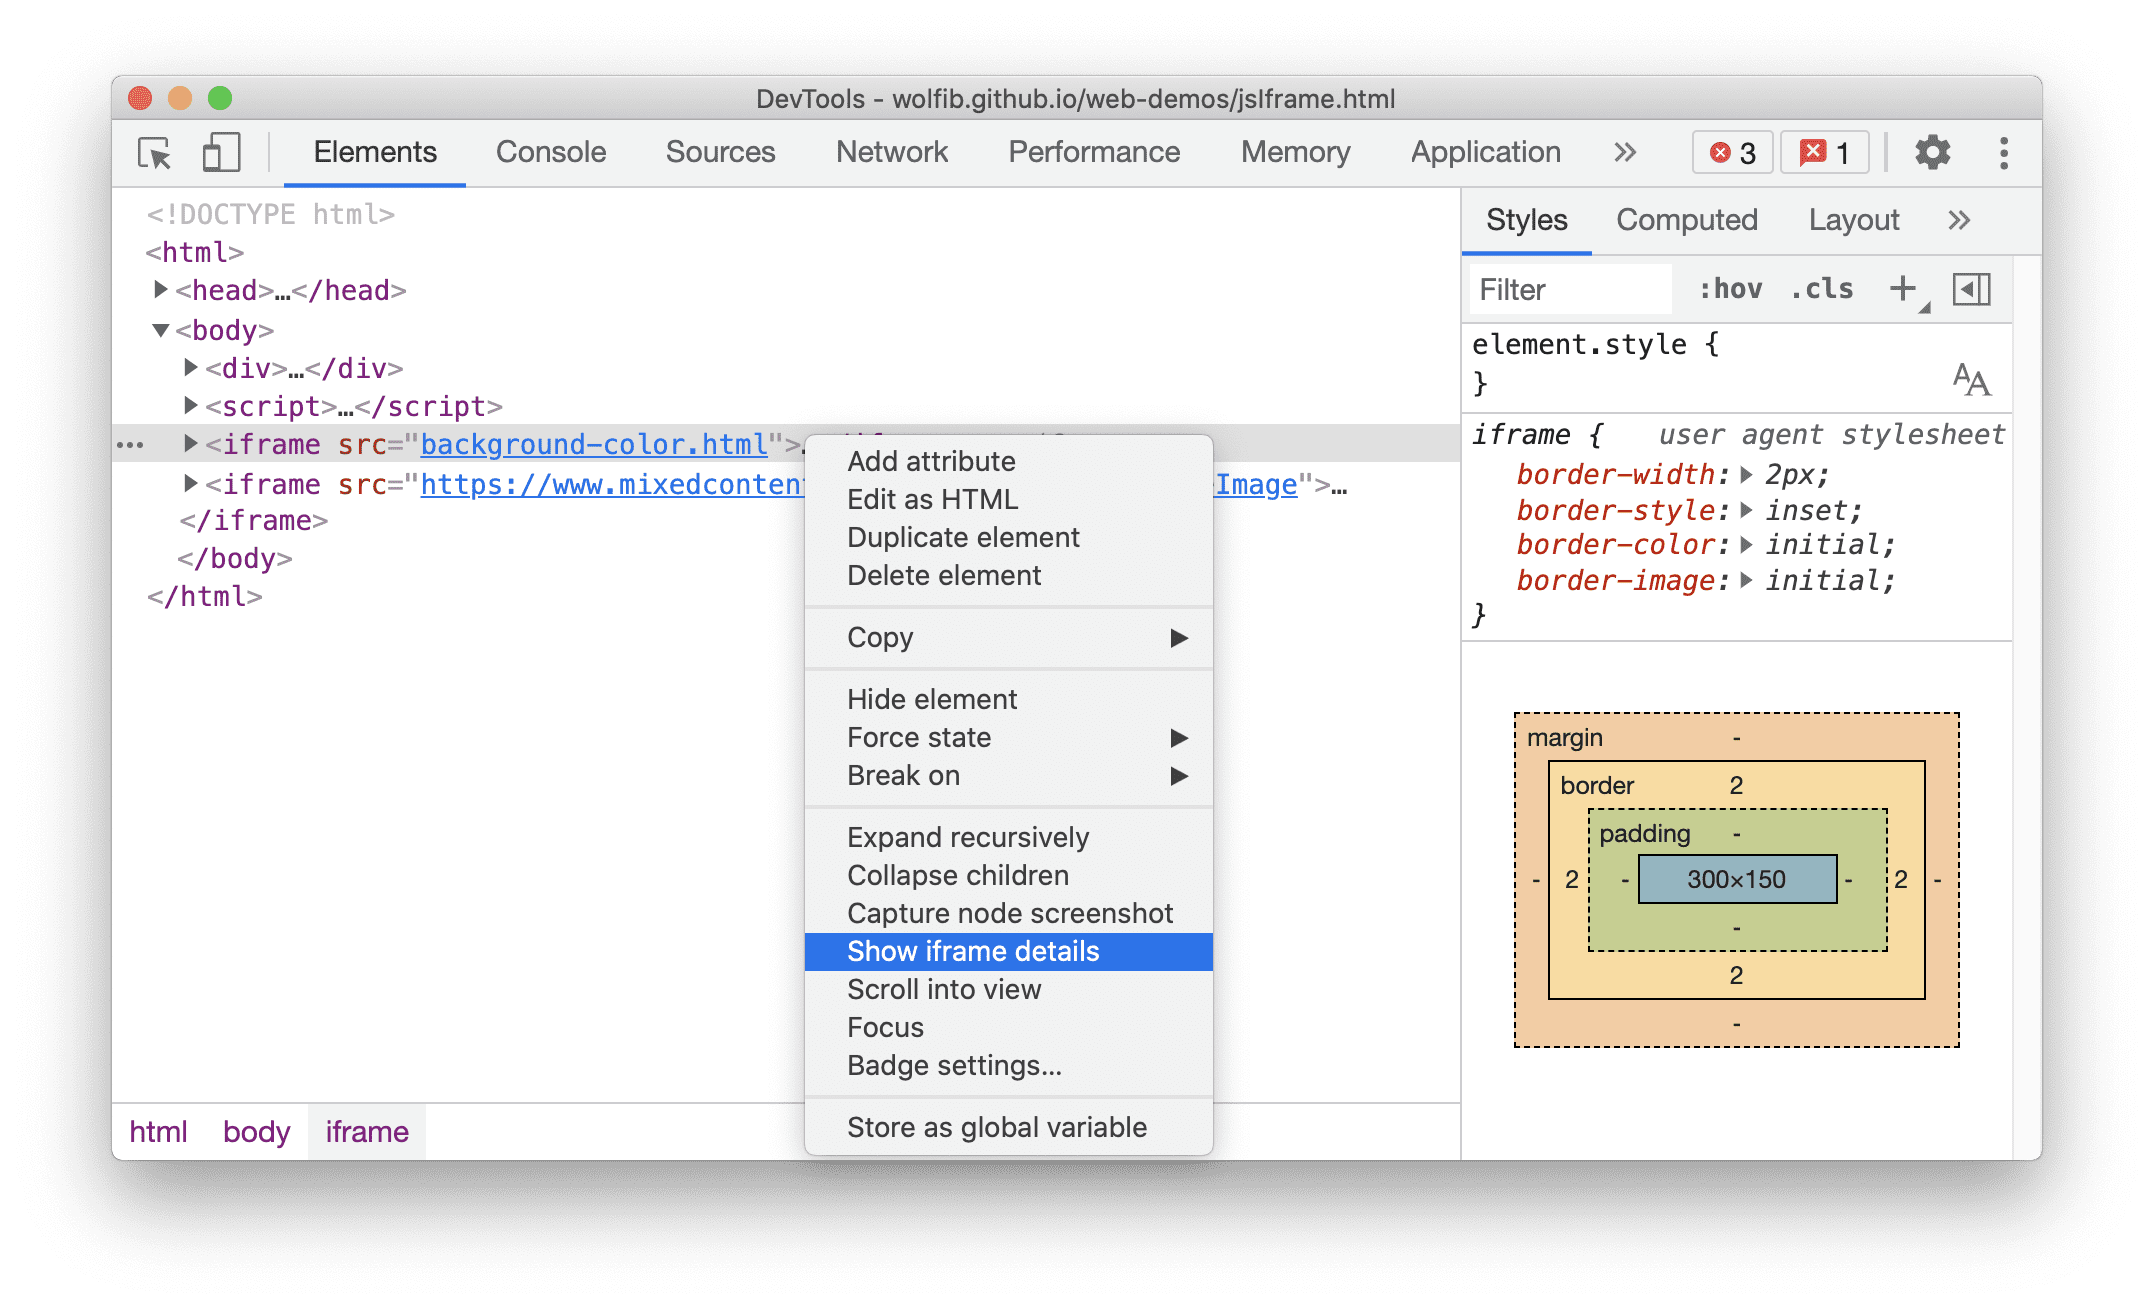Select the Sources tab
This screenshot has width=2154, height=1308.
coord(719,152)
